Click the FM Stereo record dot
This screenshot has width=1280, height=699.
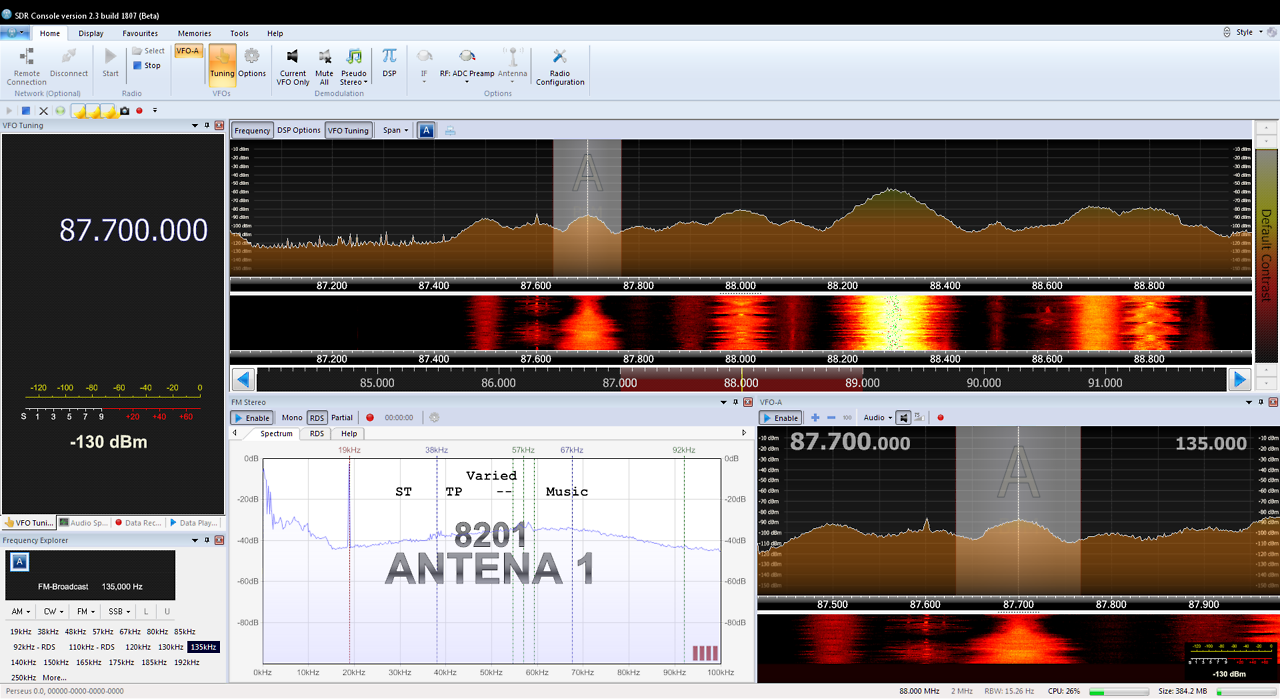[x=370, y=418]
